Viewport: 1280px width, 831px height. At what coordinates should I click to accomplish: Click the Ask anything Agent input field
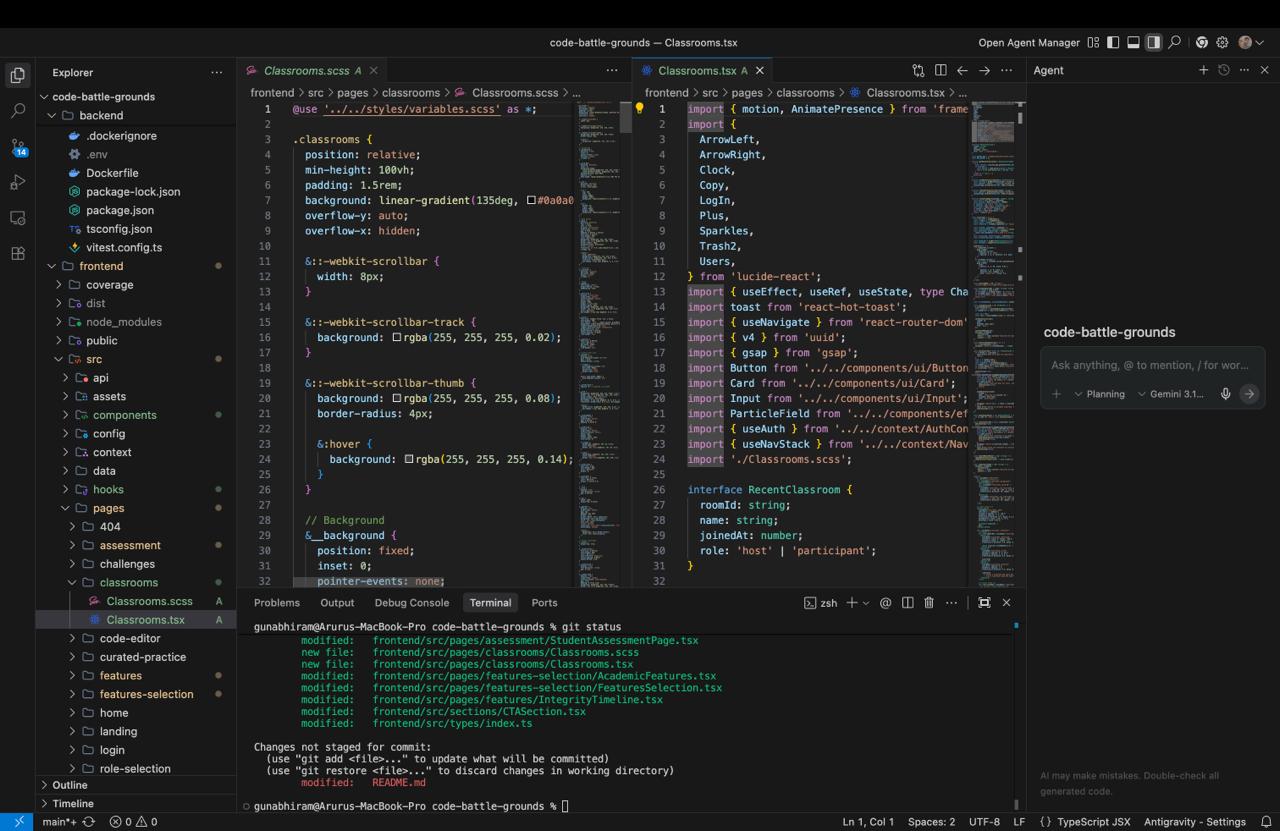(x=1152, y=365)
